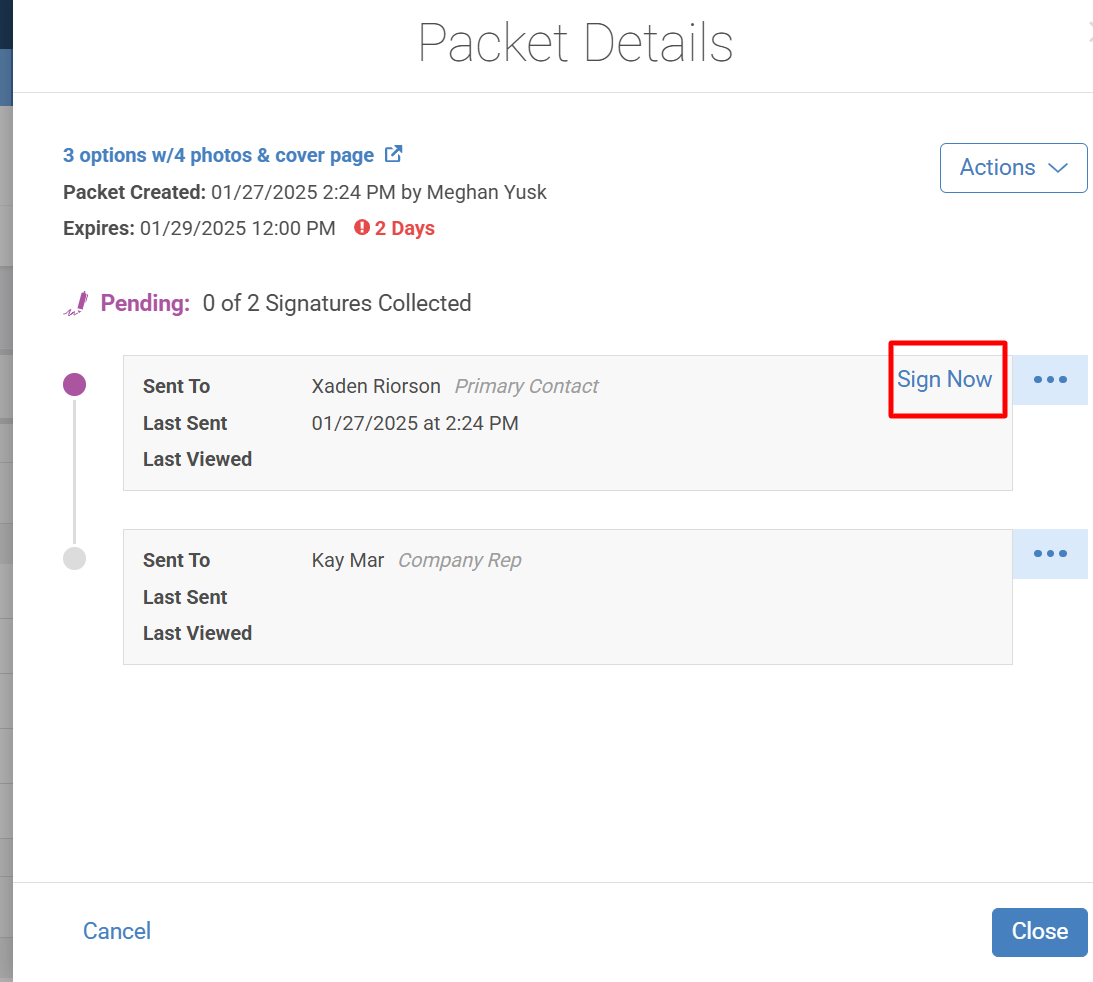Open the '3 options w/4 photos & cover page' link

coord(218,155)
